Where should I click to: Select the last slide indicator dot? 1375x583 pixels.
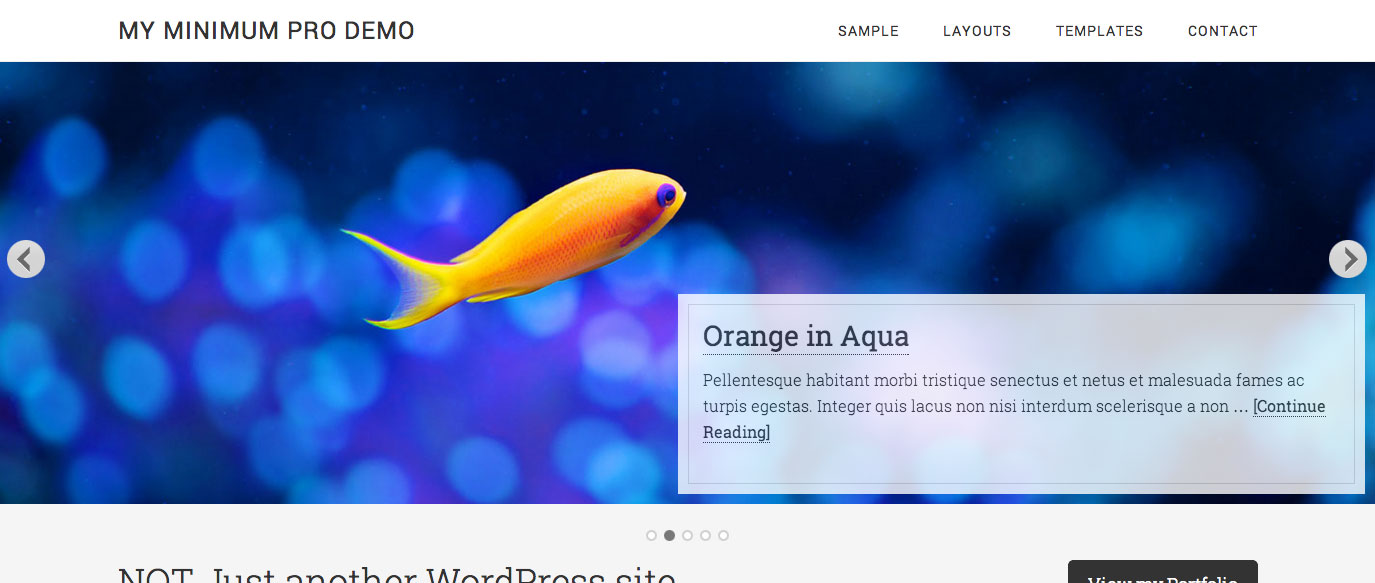723,535
